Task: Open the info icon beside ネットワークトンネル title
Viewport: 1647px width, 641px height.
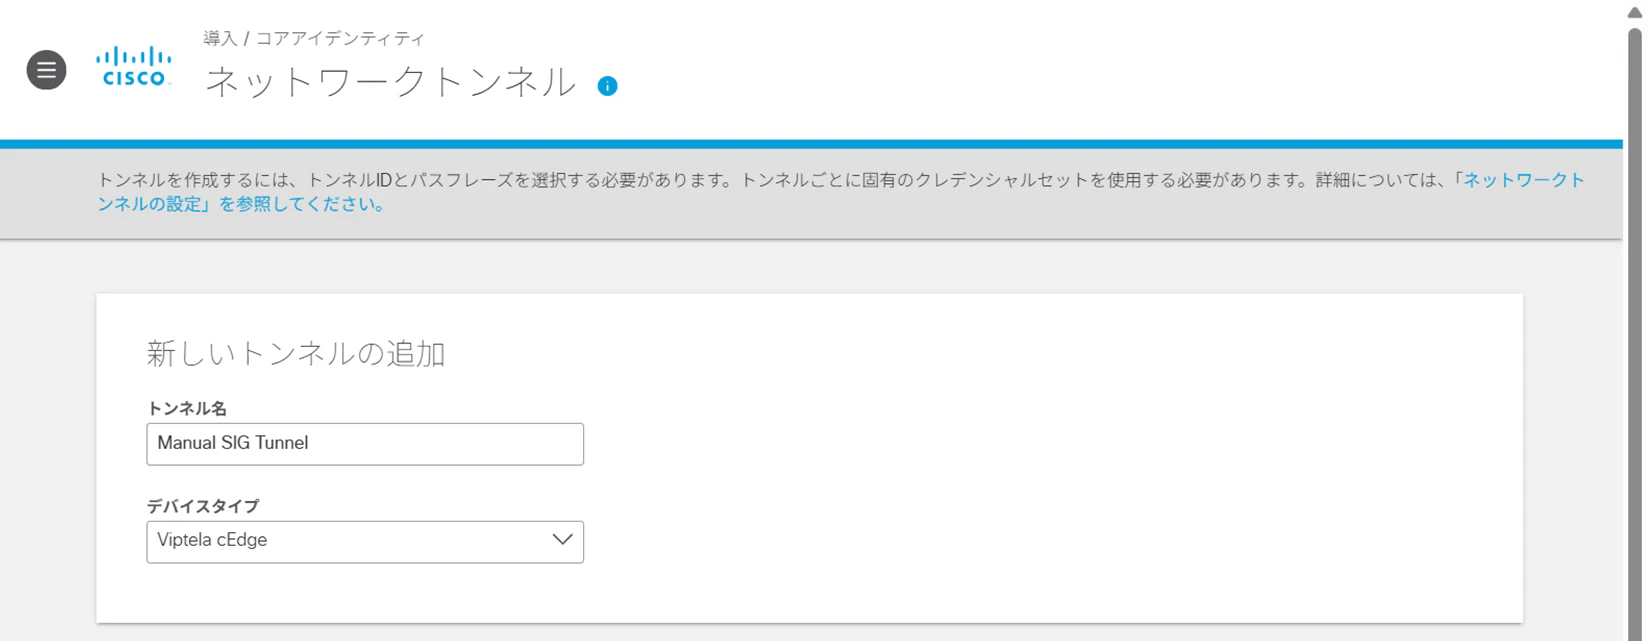Action: tap(607, 86)
